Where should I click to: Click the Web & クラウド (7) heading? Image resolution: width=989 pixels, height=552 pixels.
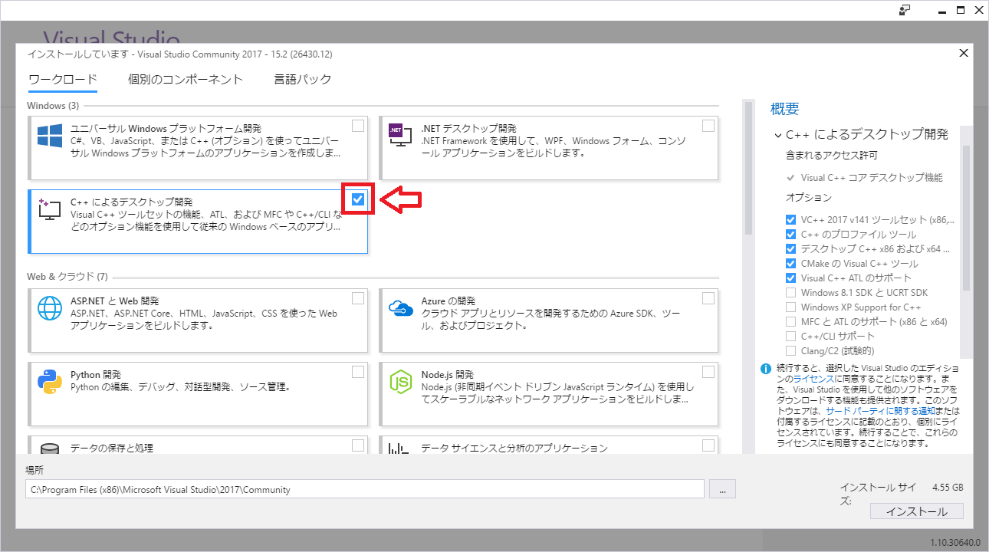coord(67,276)
